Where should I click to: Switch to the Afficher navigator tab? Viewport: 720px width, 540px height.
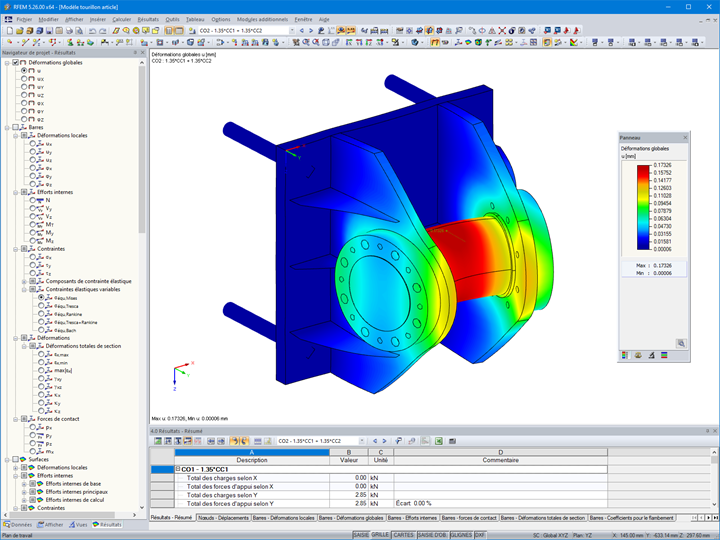(51, 524)
